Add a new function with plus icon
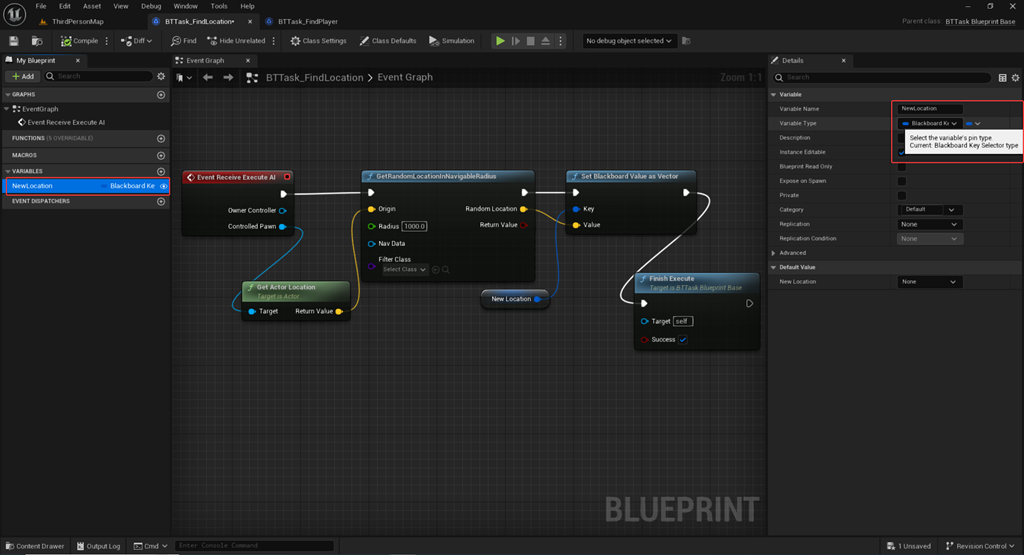Viewport: 1024px width, 555px height. tap(161, 138)
